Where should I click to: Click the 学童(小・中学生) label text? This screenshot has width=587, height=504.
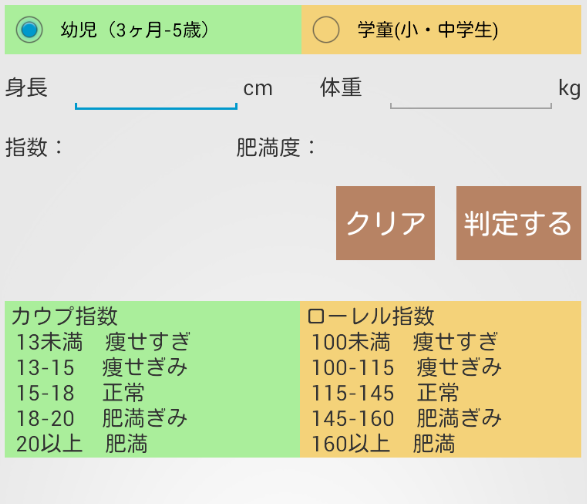pyautogui.click(x=428, y=30)
